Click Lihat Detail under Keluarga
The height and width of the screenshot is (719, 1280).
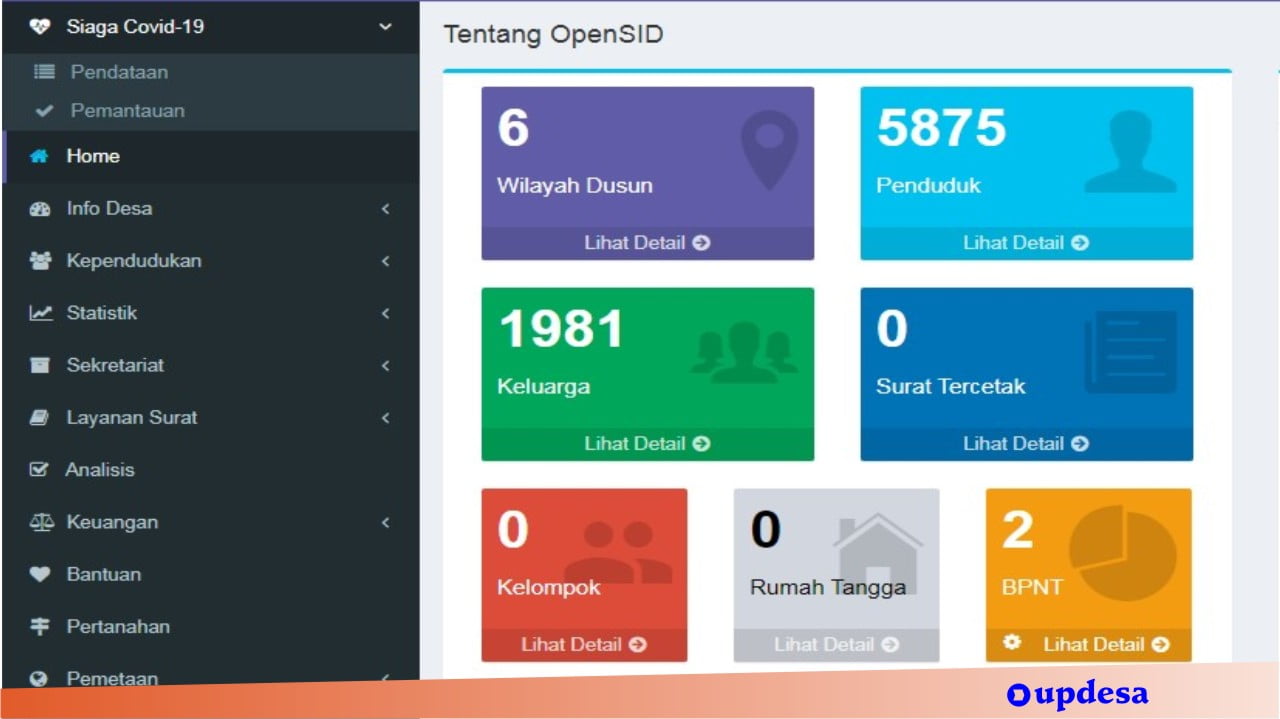click(x=647, y=444)
